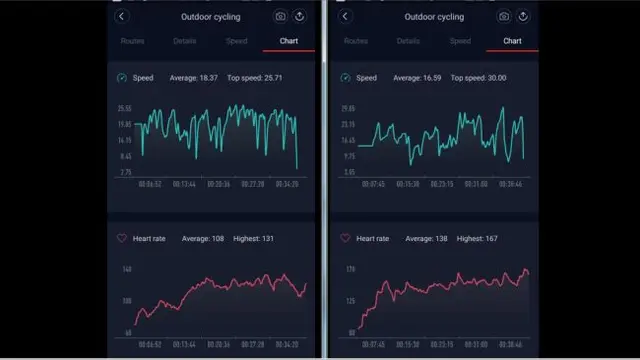Click 'Top speed: 30.00' value

pyautogui.click(x=478, y=78)
